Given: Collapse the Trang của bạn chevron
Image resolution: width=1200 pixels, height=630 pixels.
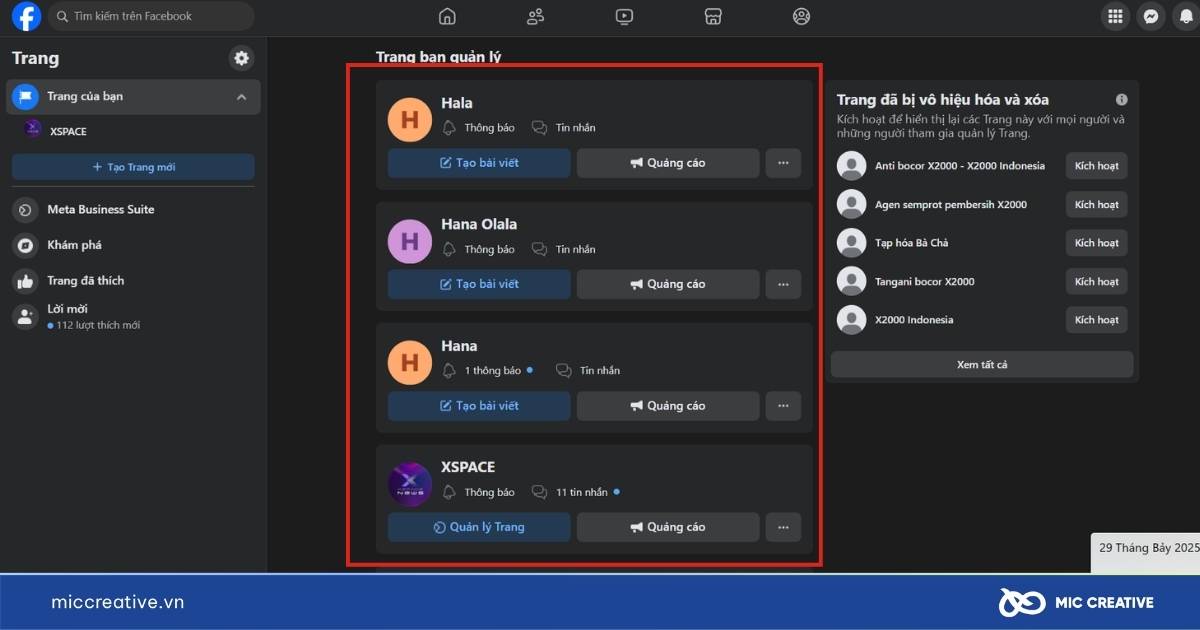Looking at the screenshot, I should pos(242,97).
